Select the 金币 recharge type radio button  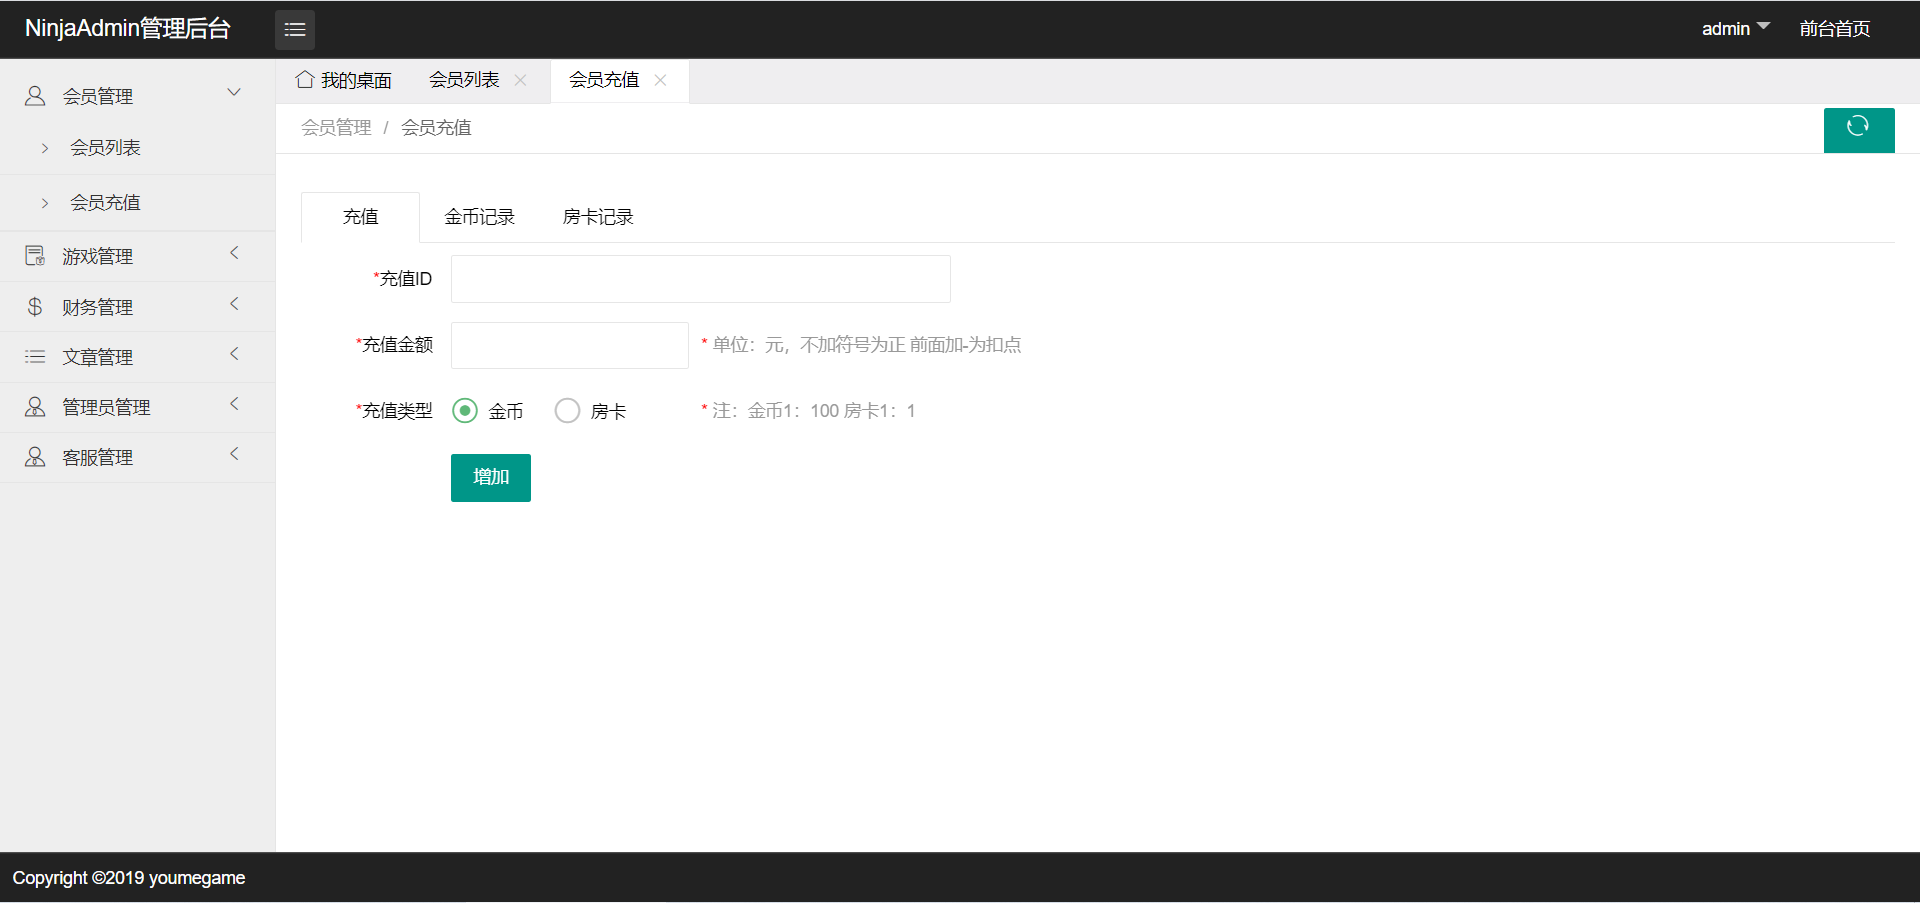click(x=464, y=410)
